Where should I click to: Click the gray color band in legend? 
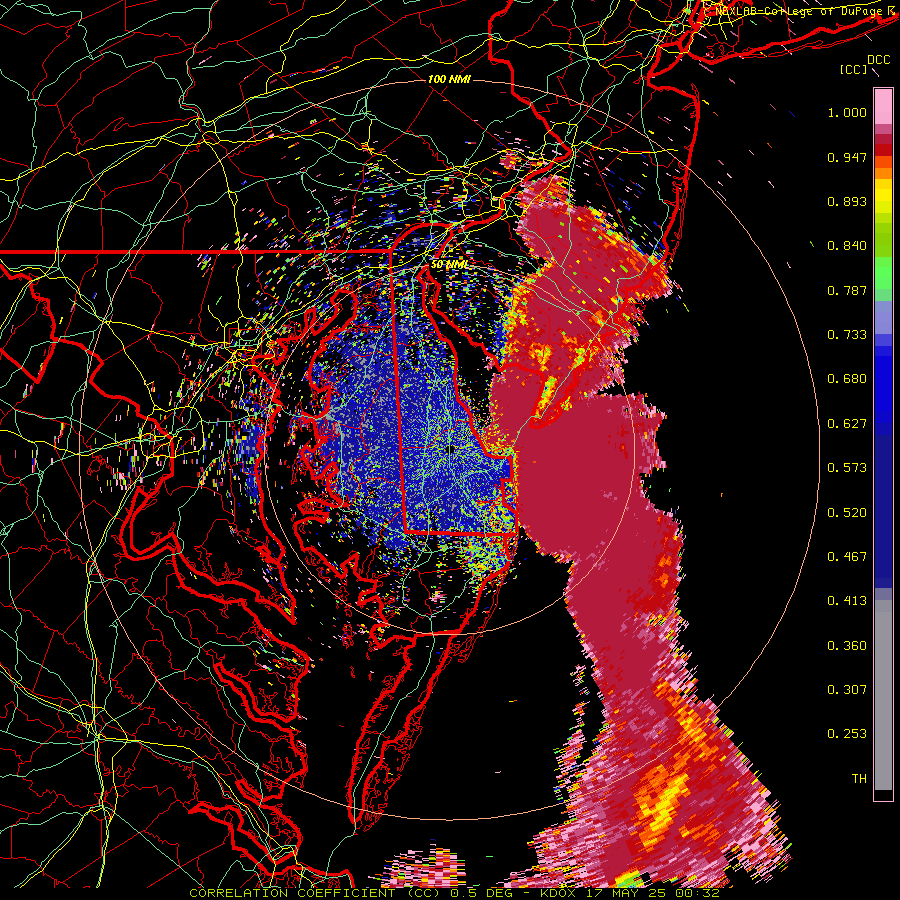point(883,695)
